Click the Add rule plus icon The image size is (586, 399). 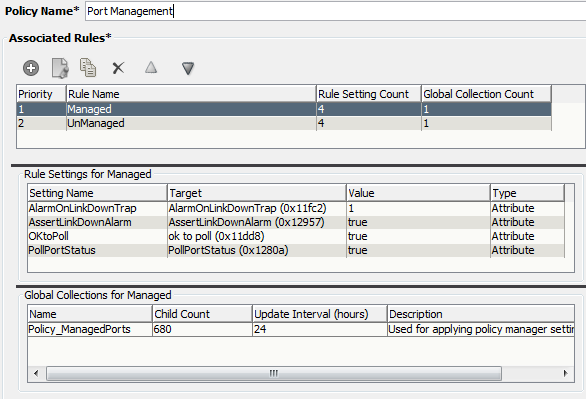point(31,68)
